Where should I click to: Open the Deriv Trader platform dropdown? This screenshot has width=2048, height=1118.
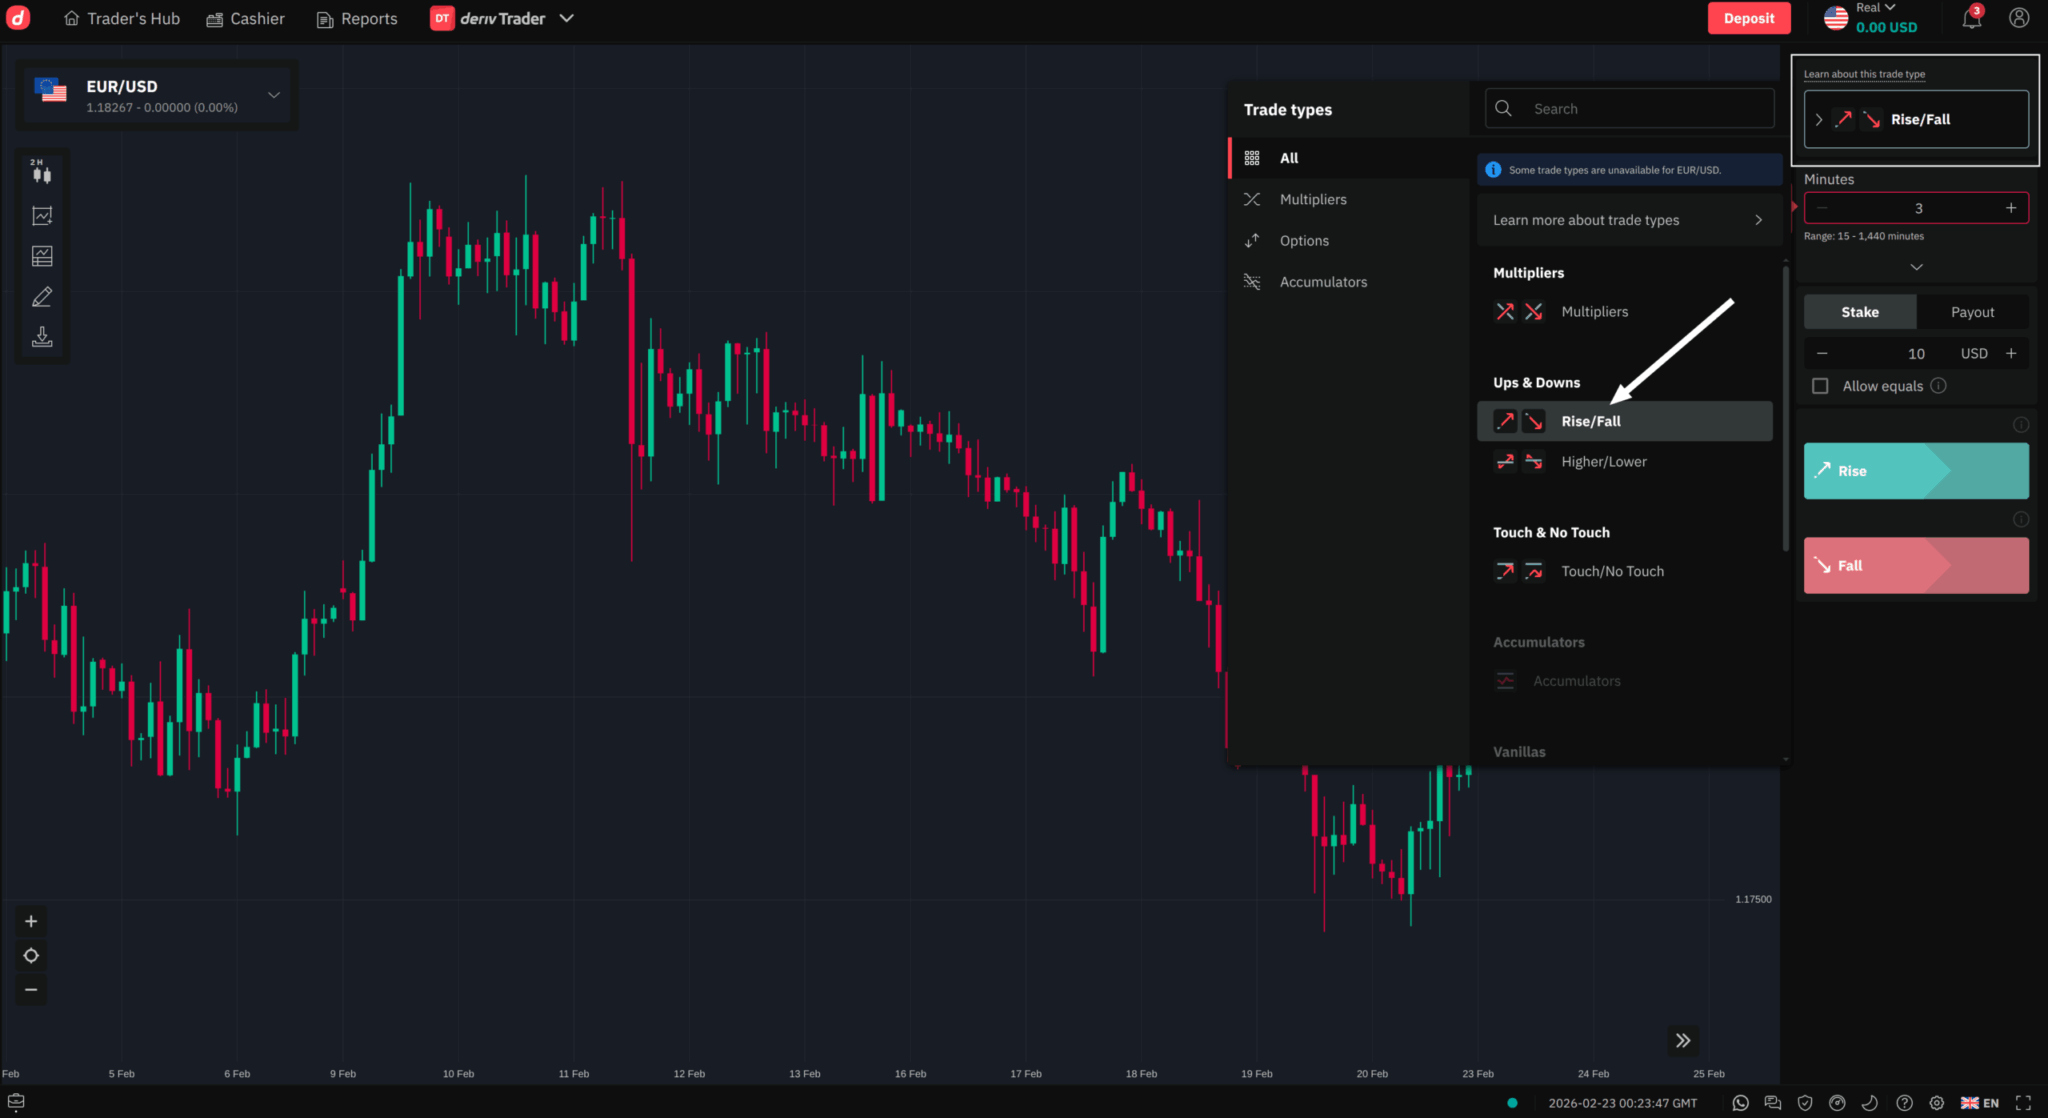point(566,18)
